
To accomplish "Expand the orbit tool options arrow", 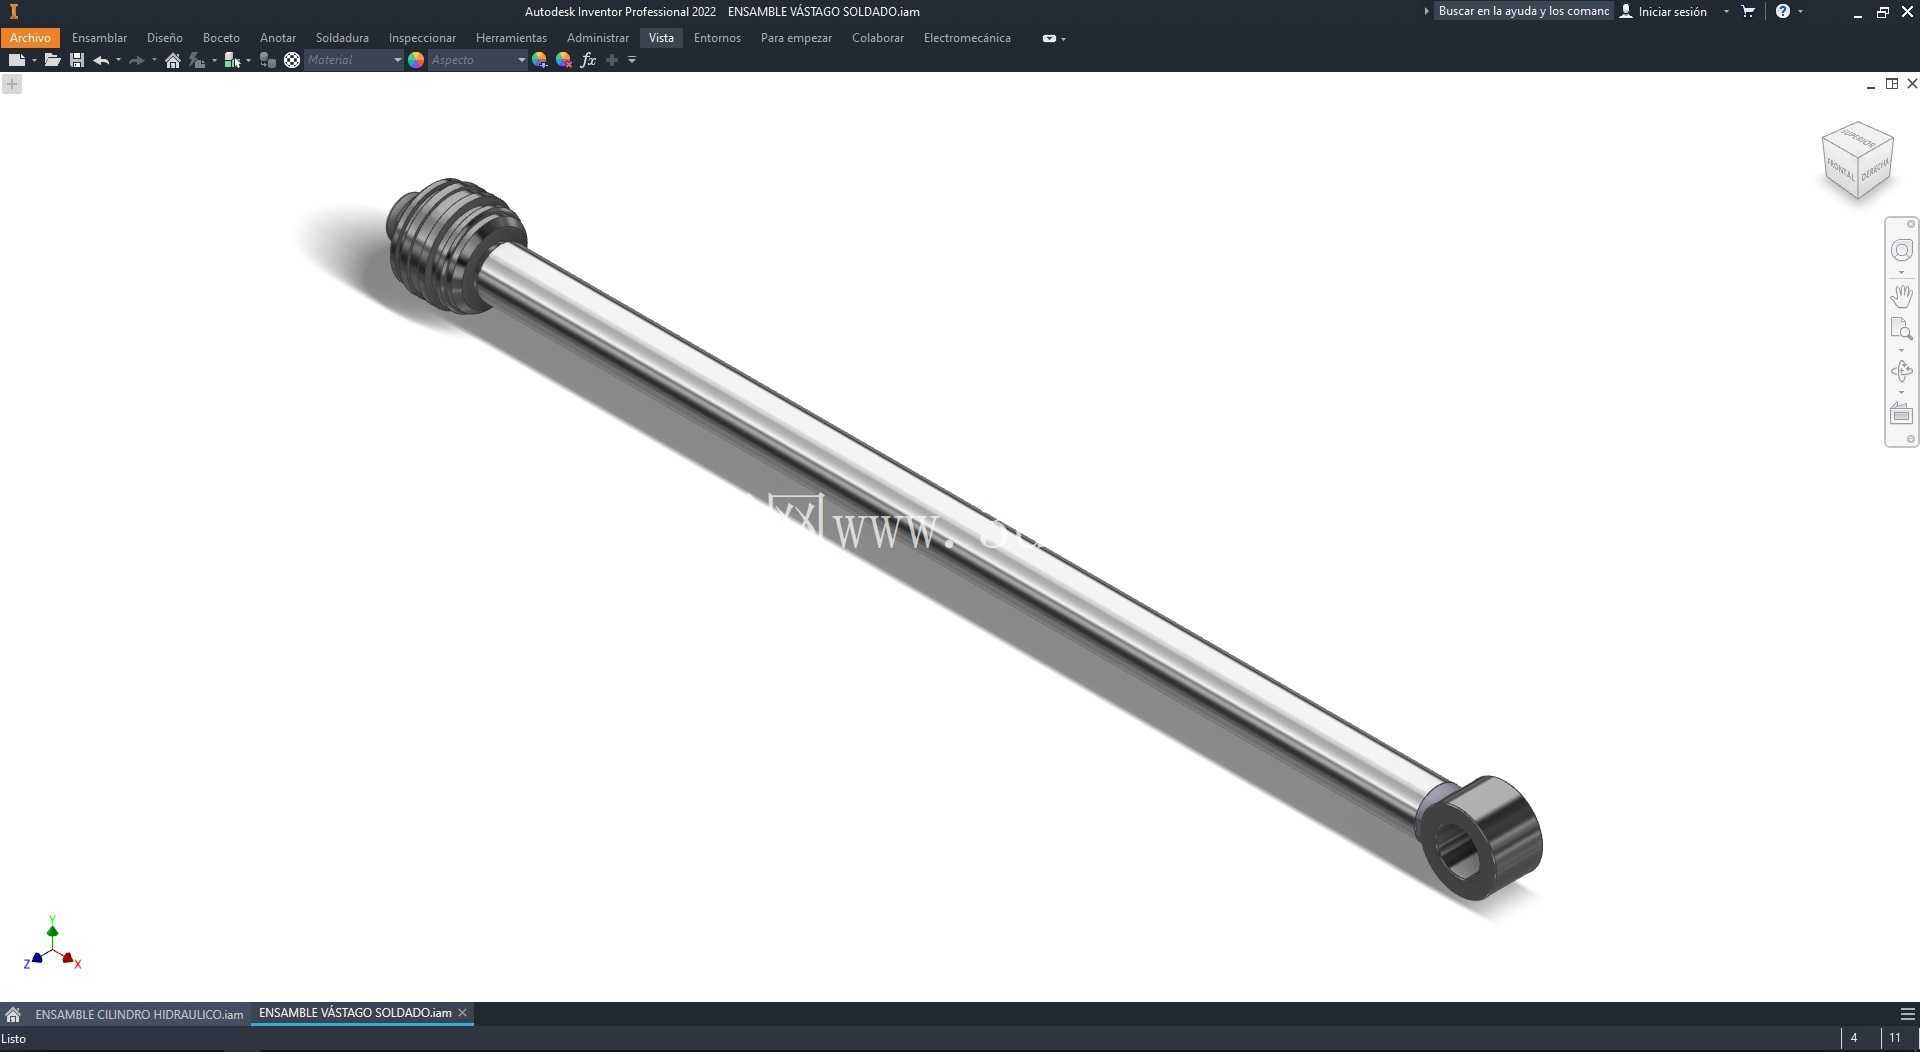I will click(1901, 393).
